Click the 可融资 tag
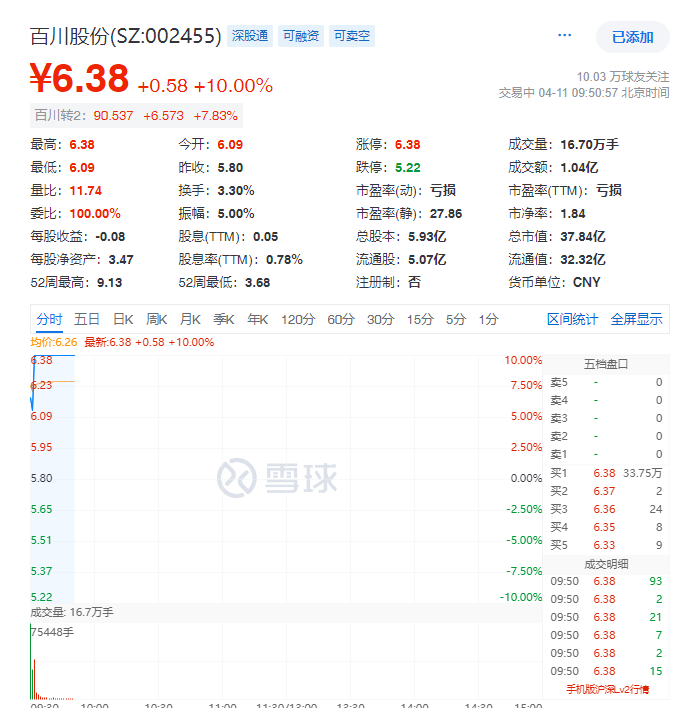695x708 pixels. coord(301,36)
